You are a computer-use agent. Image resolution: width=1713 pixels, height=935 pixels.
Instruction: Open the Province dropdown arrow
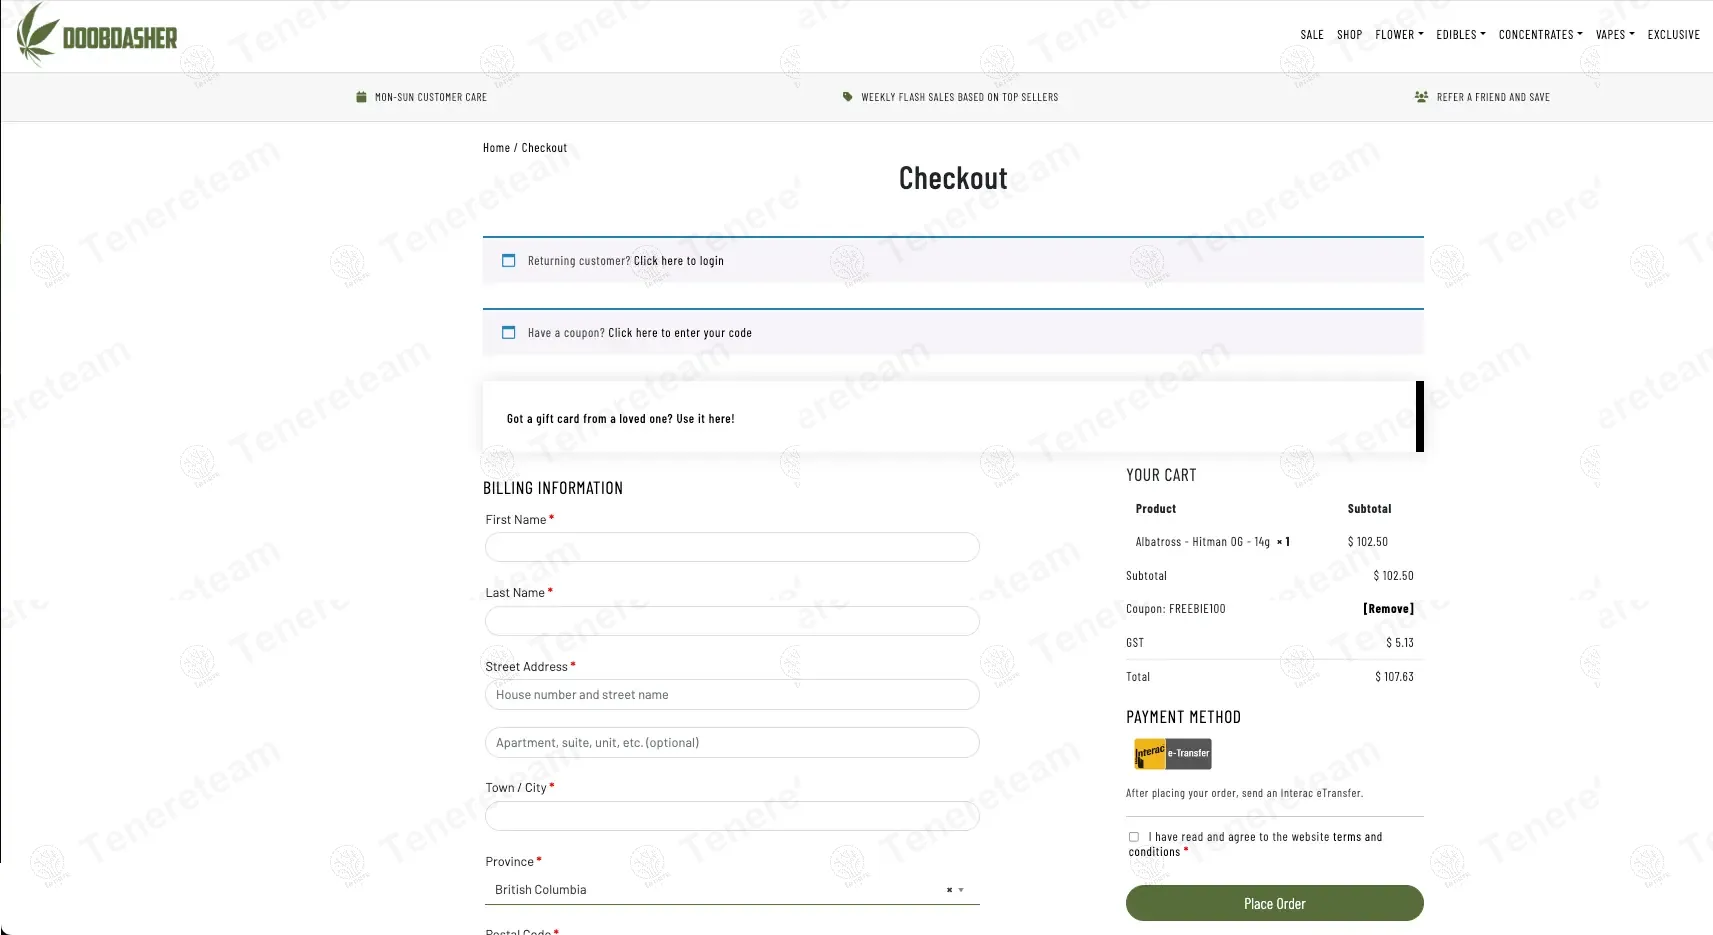pos(961,890)
